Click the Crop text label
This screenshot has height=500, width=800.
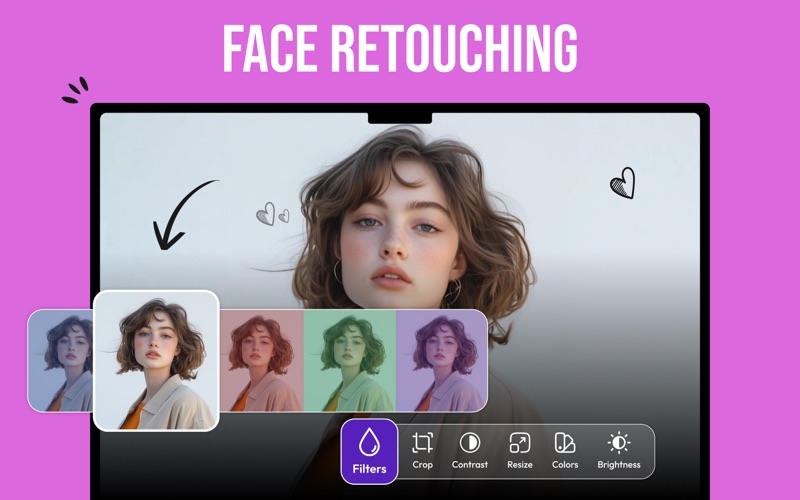tap(422, 465)
